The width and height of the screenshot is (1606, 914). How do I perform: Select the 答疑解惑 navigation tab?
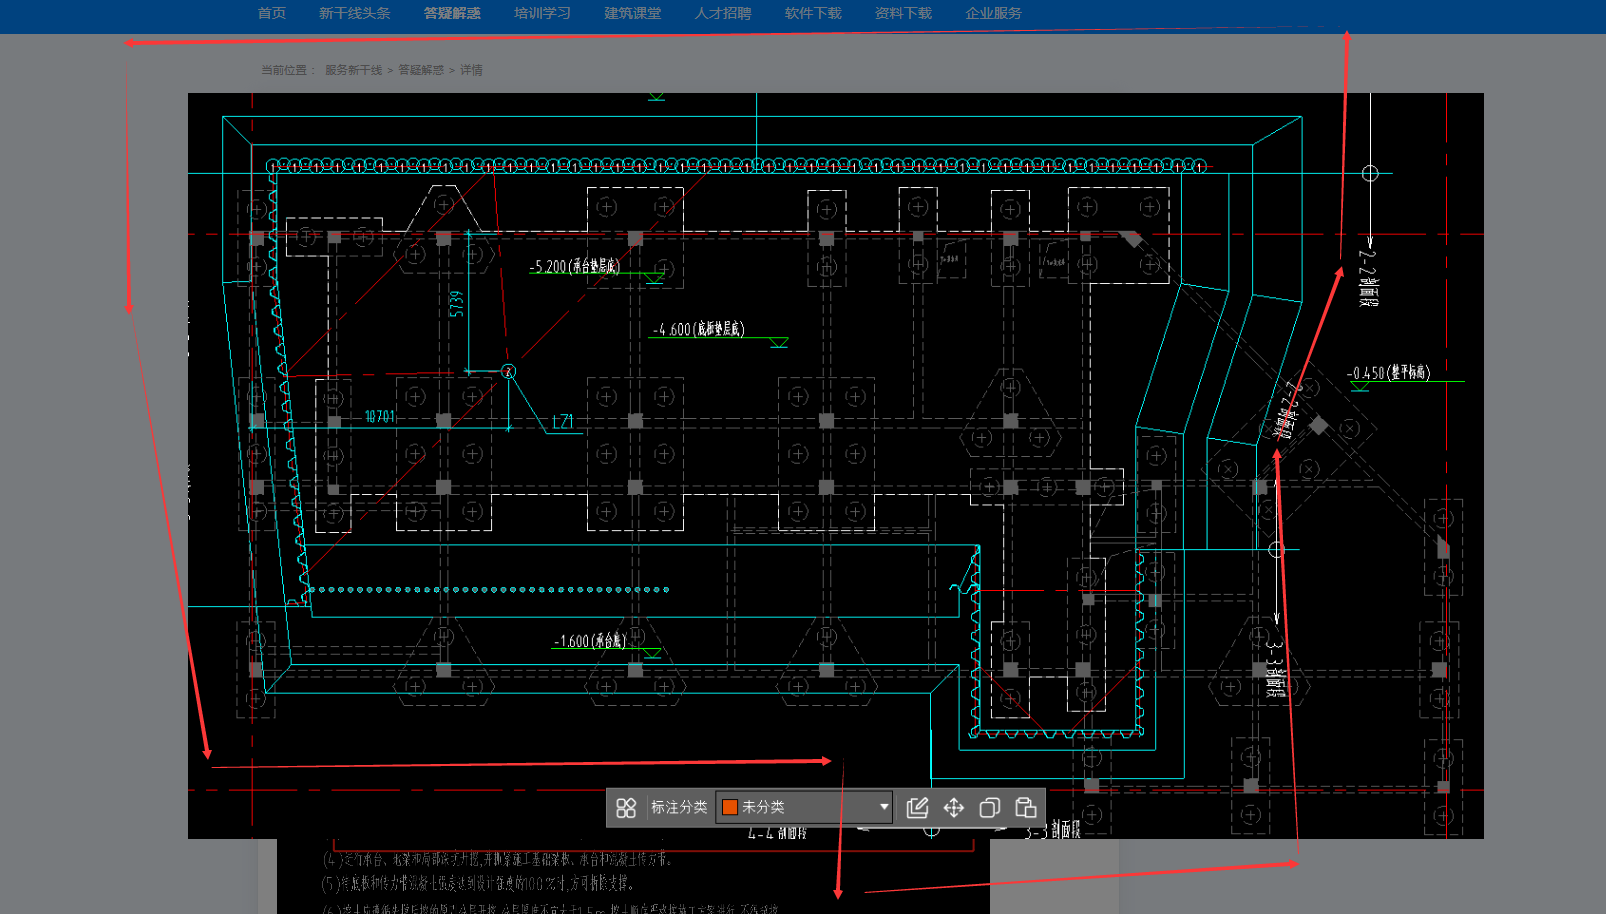[452, 13]
